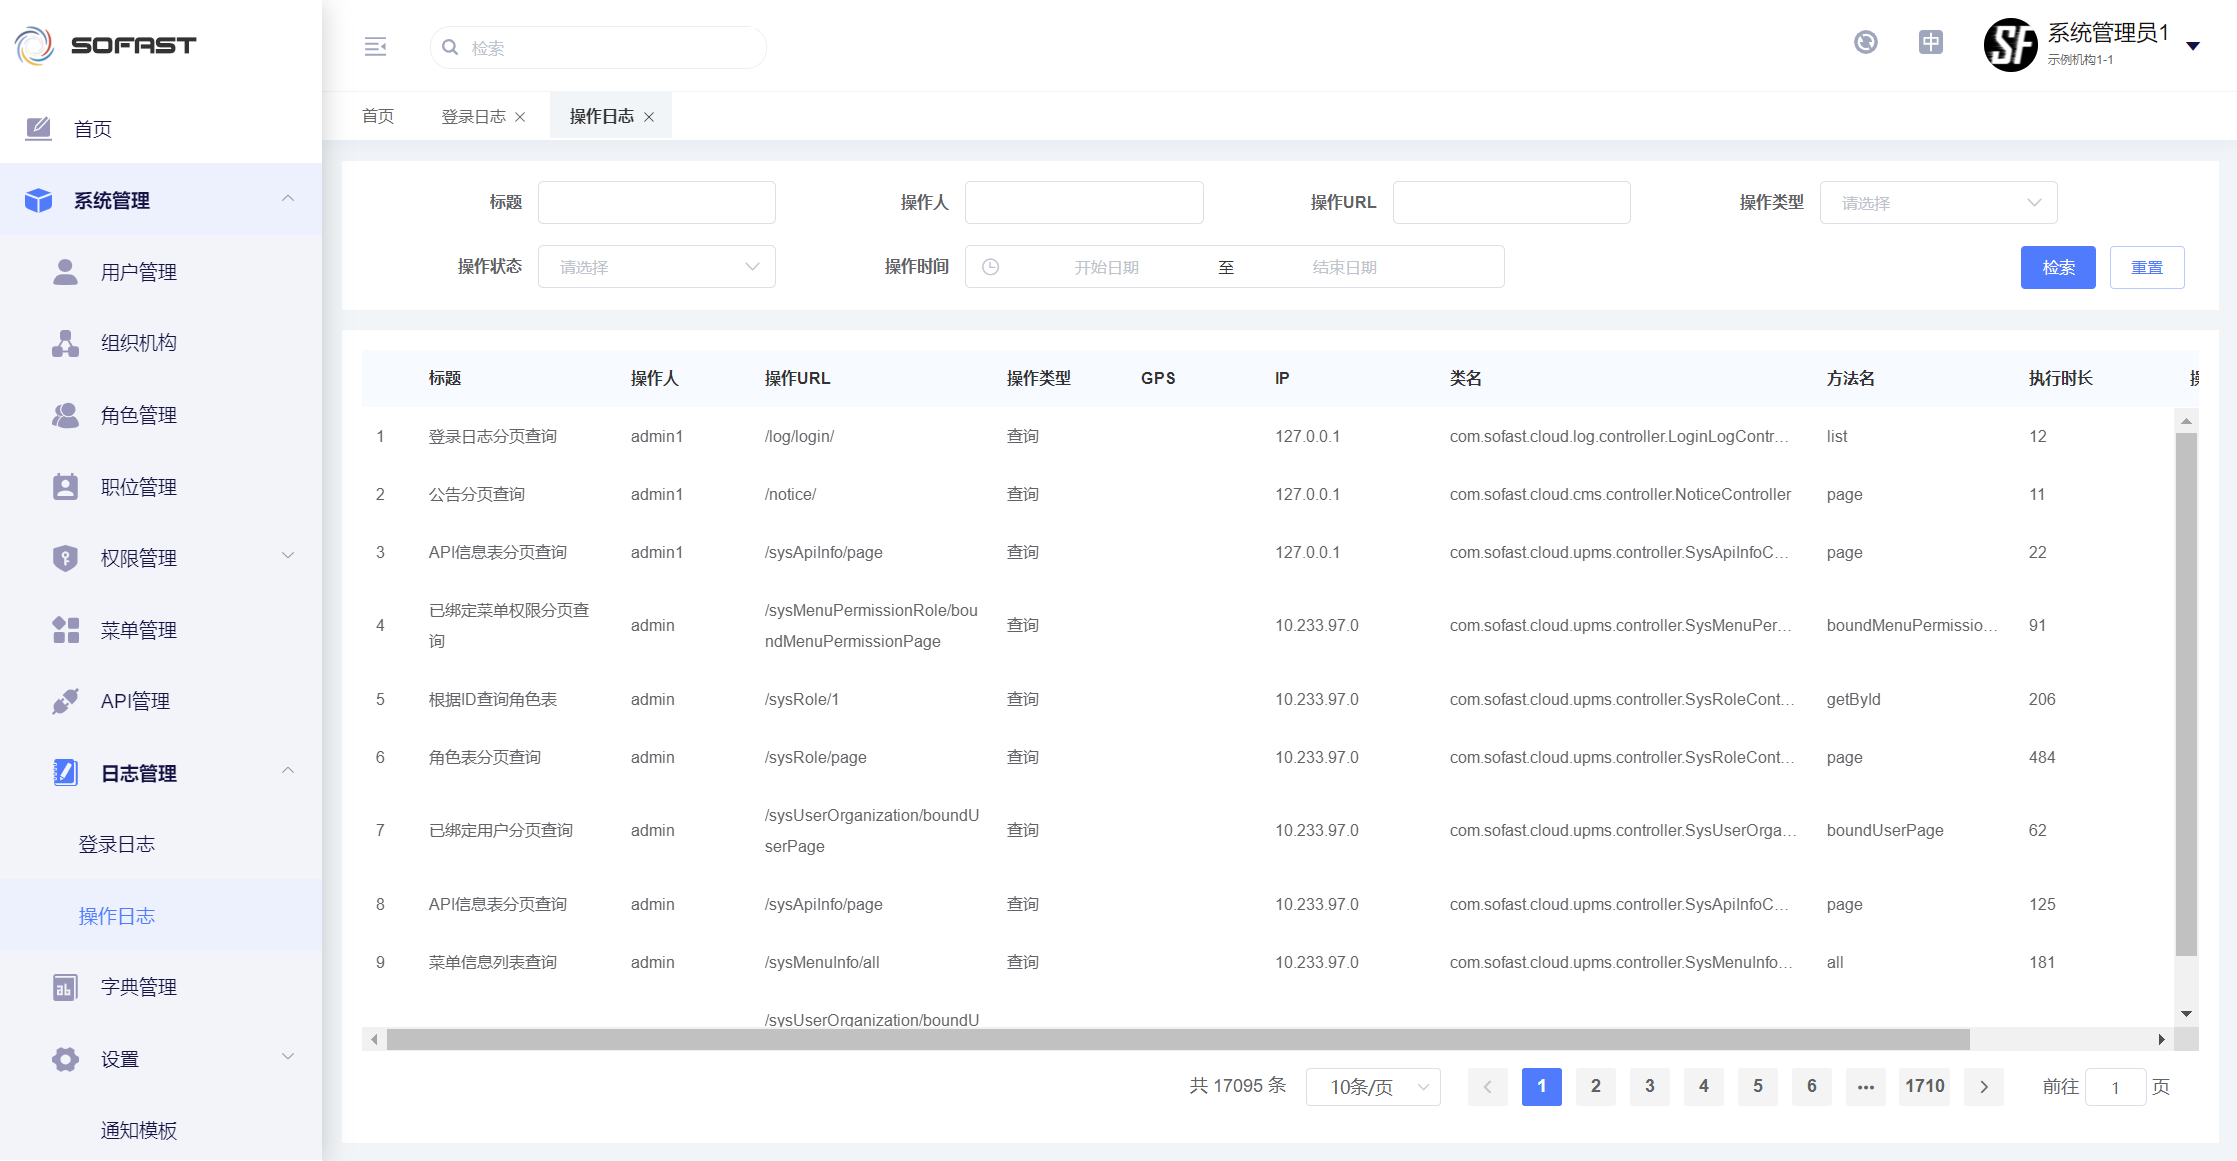
Task: Select 登录日志 in the sidebar menu
Action: (x=117, y=844)
